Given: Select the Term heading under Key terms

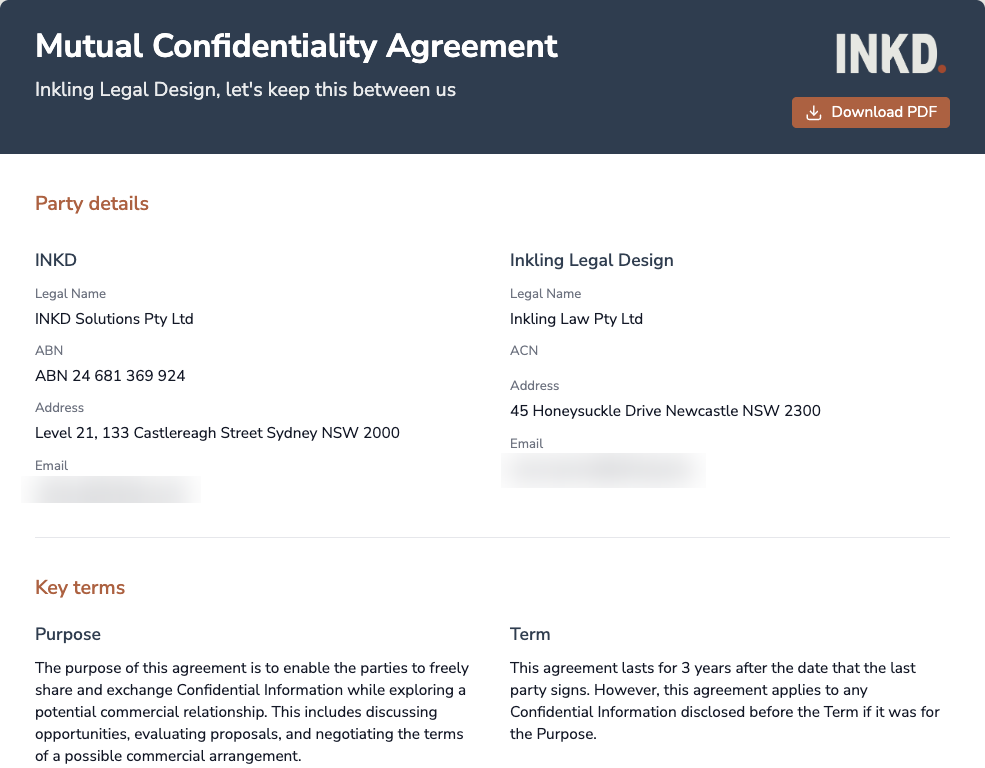Looking at the screenshot, I should coord(530,634).
